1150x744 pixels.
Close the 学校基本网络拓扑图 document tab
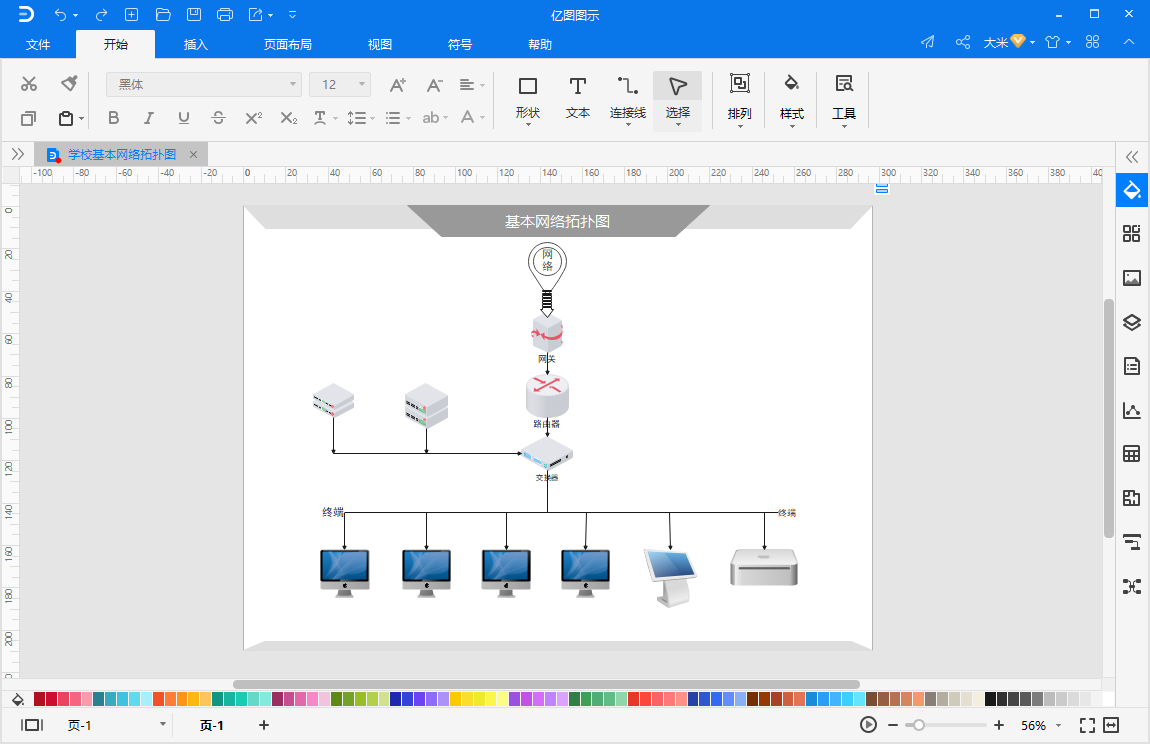(x=194, y=154)
